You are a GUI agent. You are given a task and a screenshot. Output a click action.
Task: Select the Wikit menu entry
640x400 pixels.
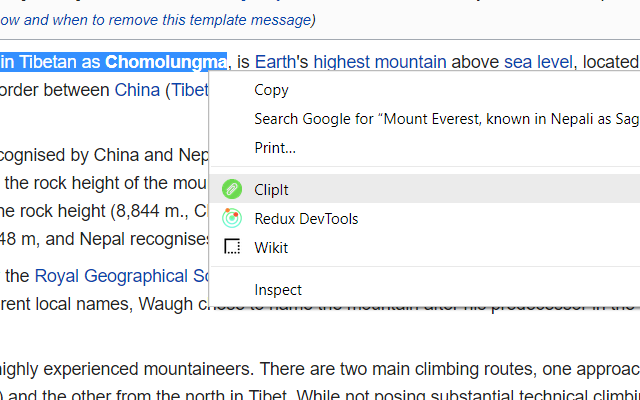click(x=424, y=247)
